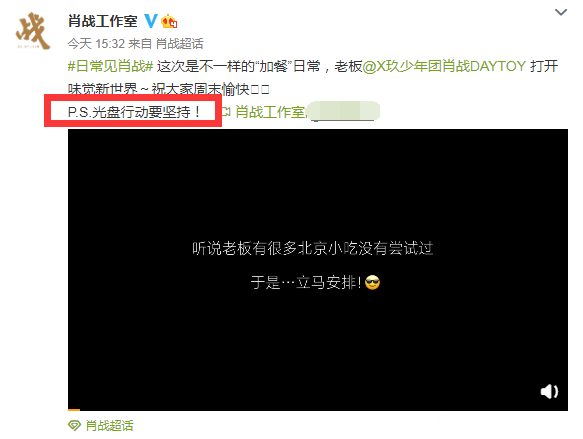Expand the post options chevron

coord(561,12)
